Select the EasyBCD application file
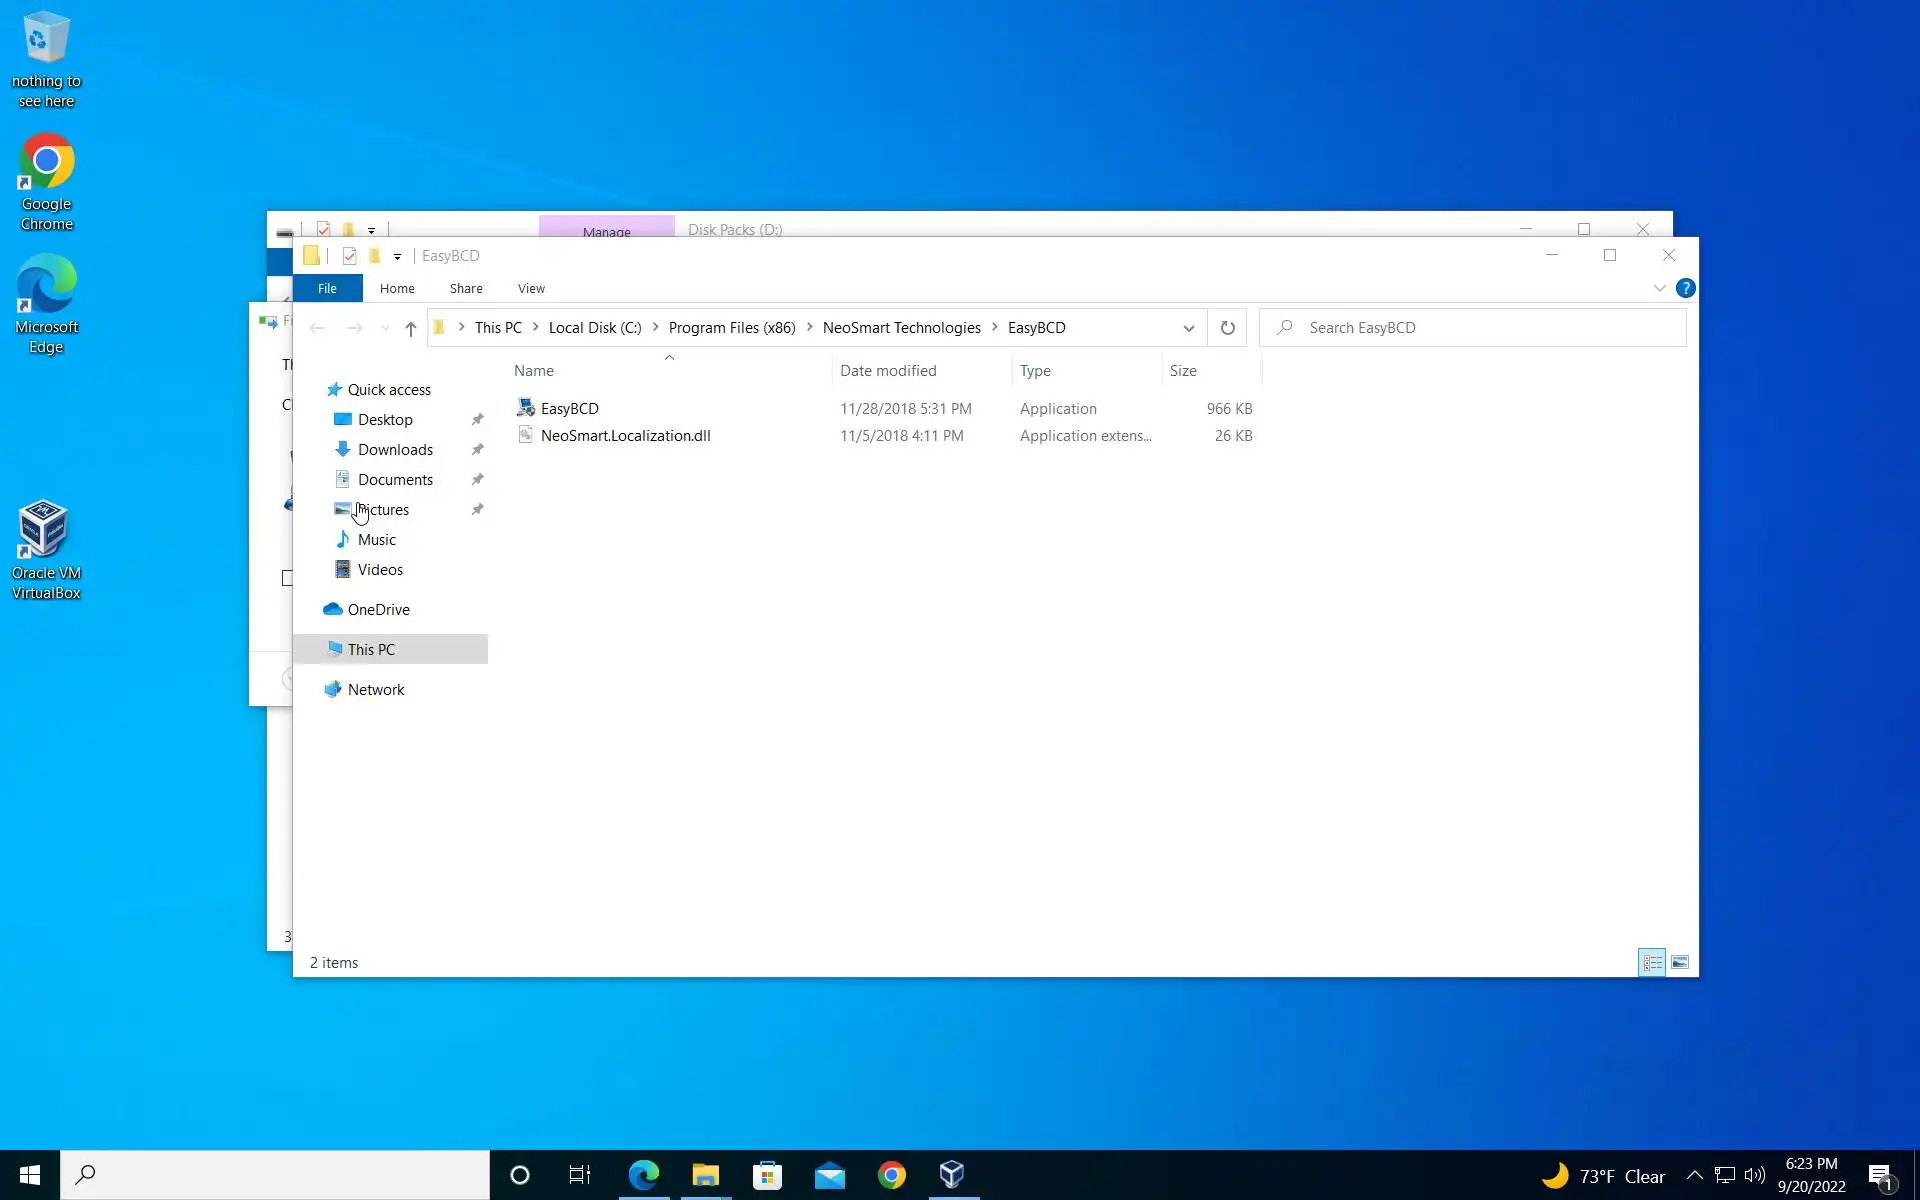1920x1200 pixels. point(569,408)
